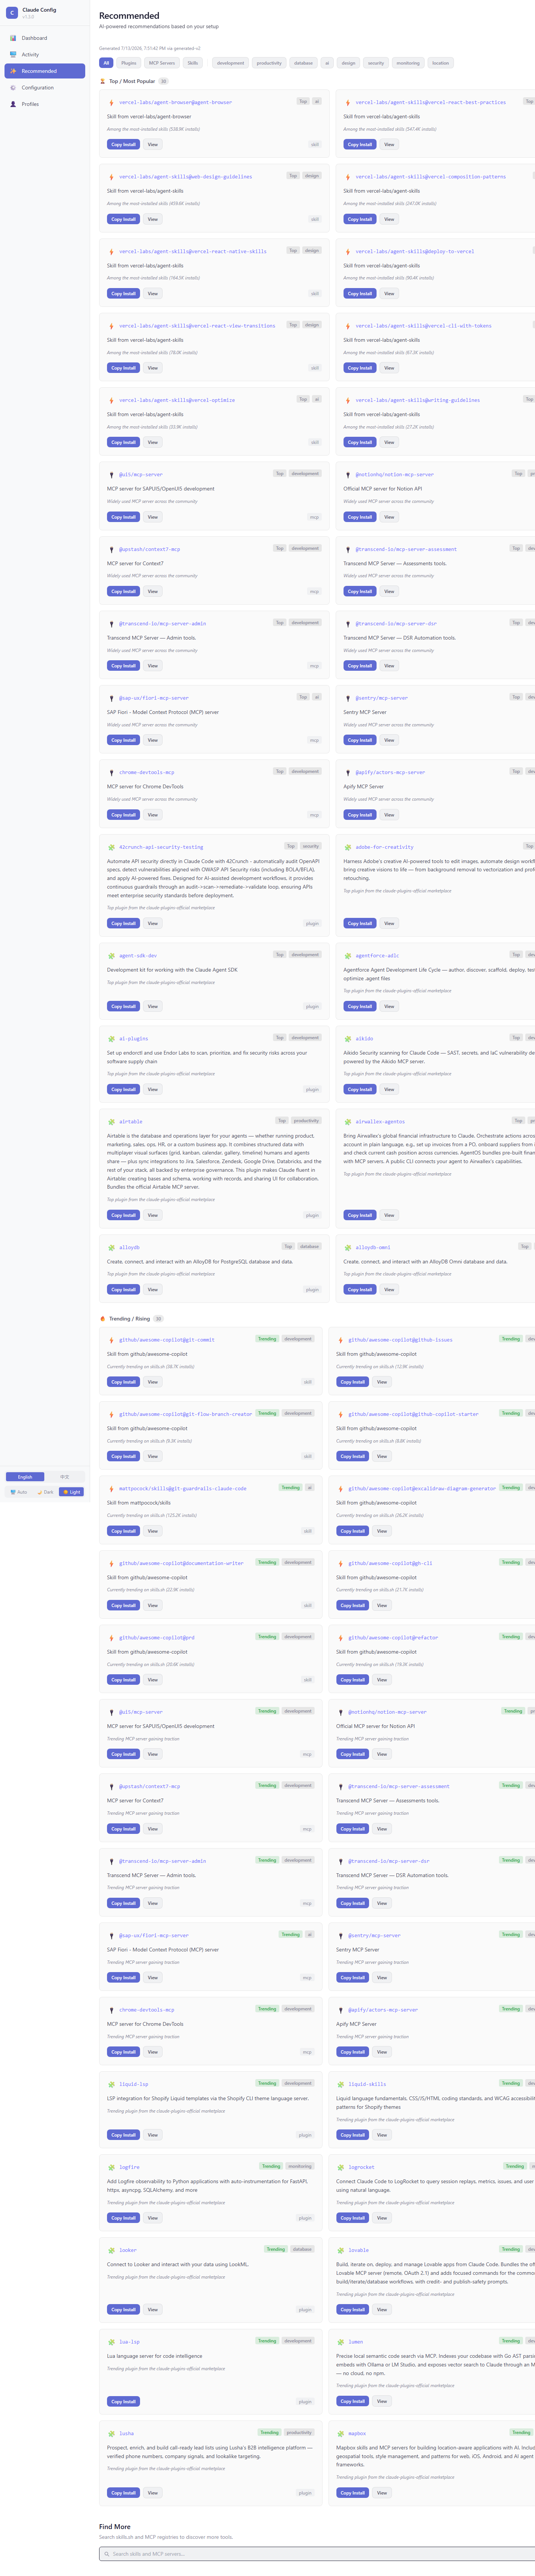Image resolution: width=535 pixels, height=2576 pixels.
Task: Open the Dashboard sidebar icon
Action: tap(13, 38)
